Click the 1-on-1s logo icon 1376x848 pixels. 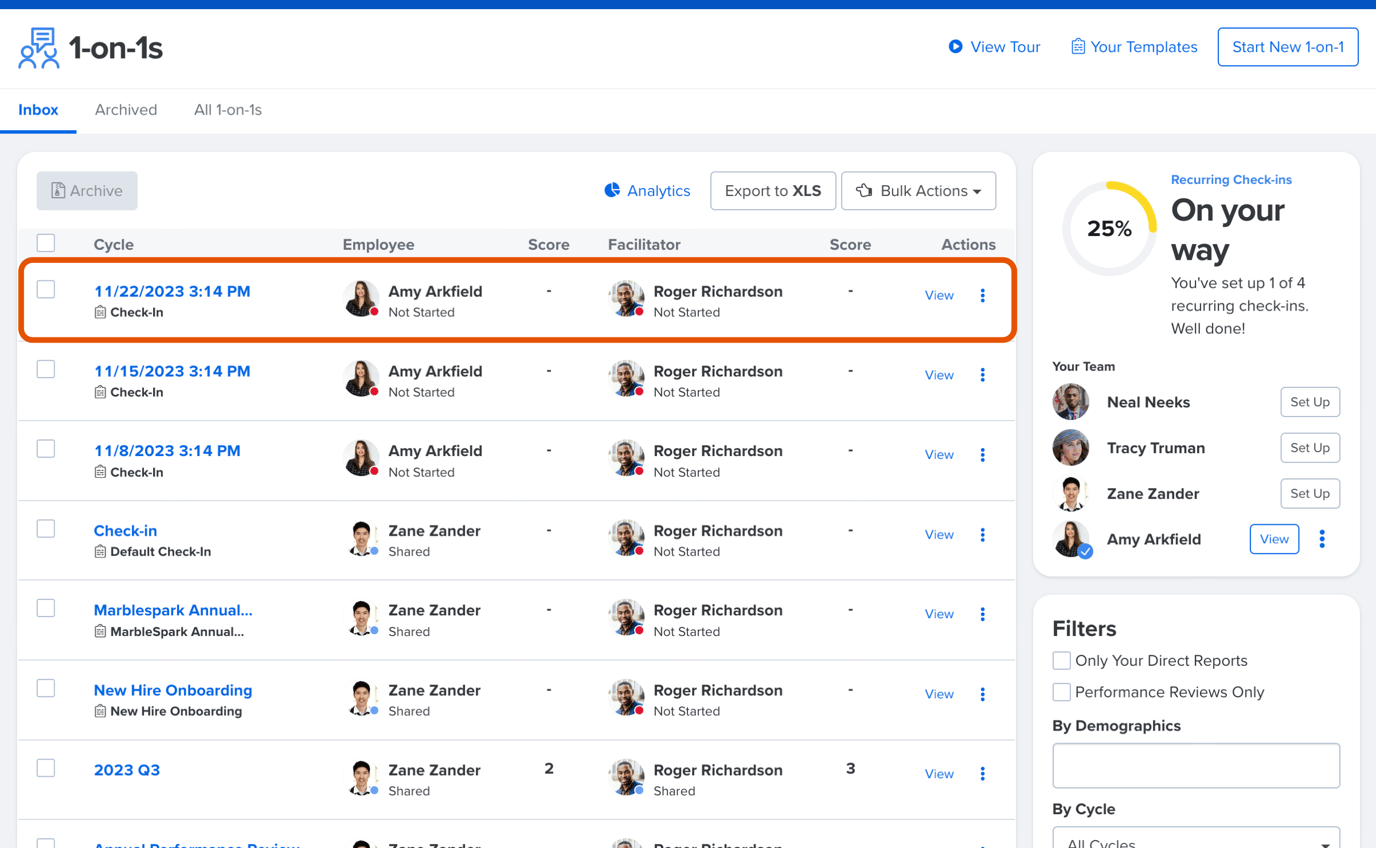point(39,48)
